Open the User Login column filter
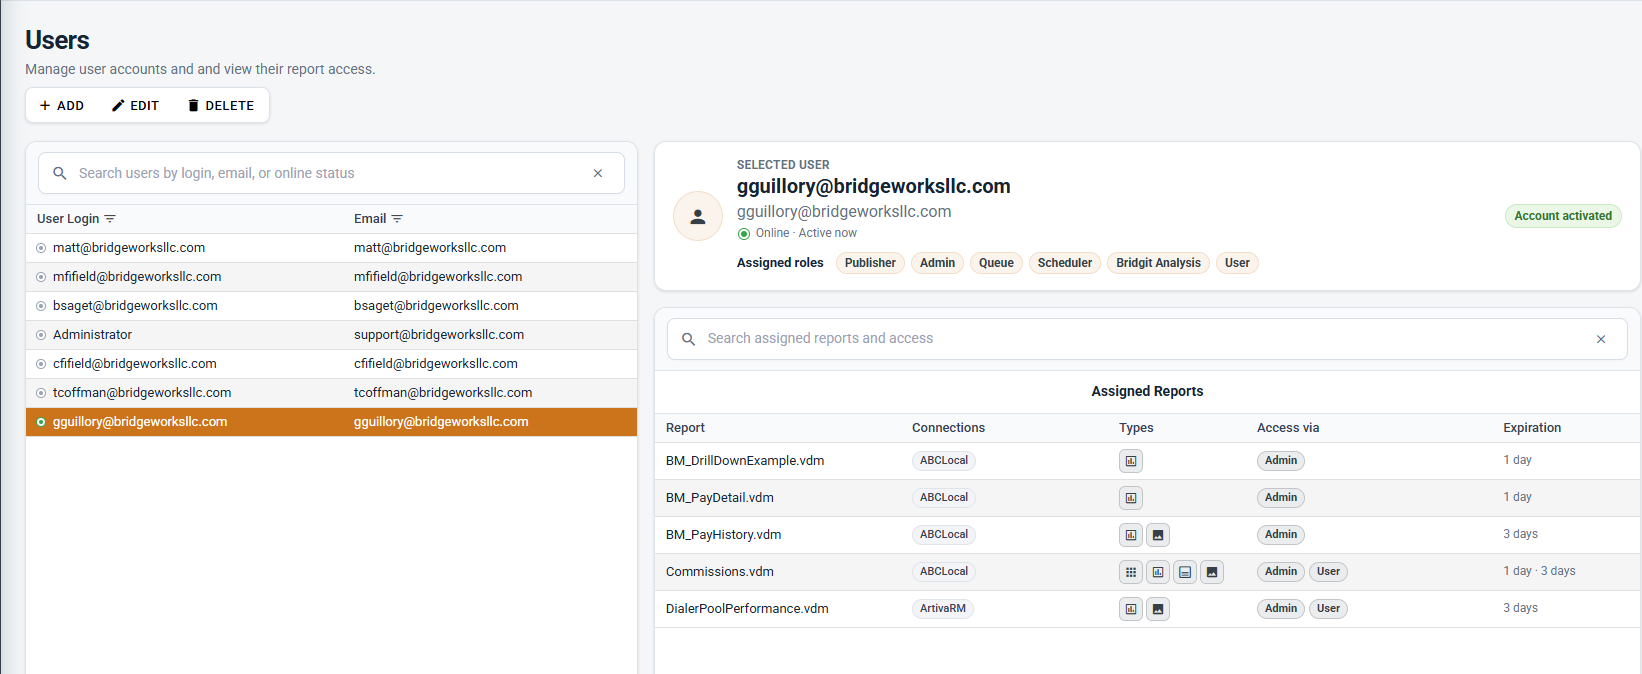Screen dimensions: 1642x674 click(110, 219)
